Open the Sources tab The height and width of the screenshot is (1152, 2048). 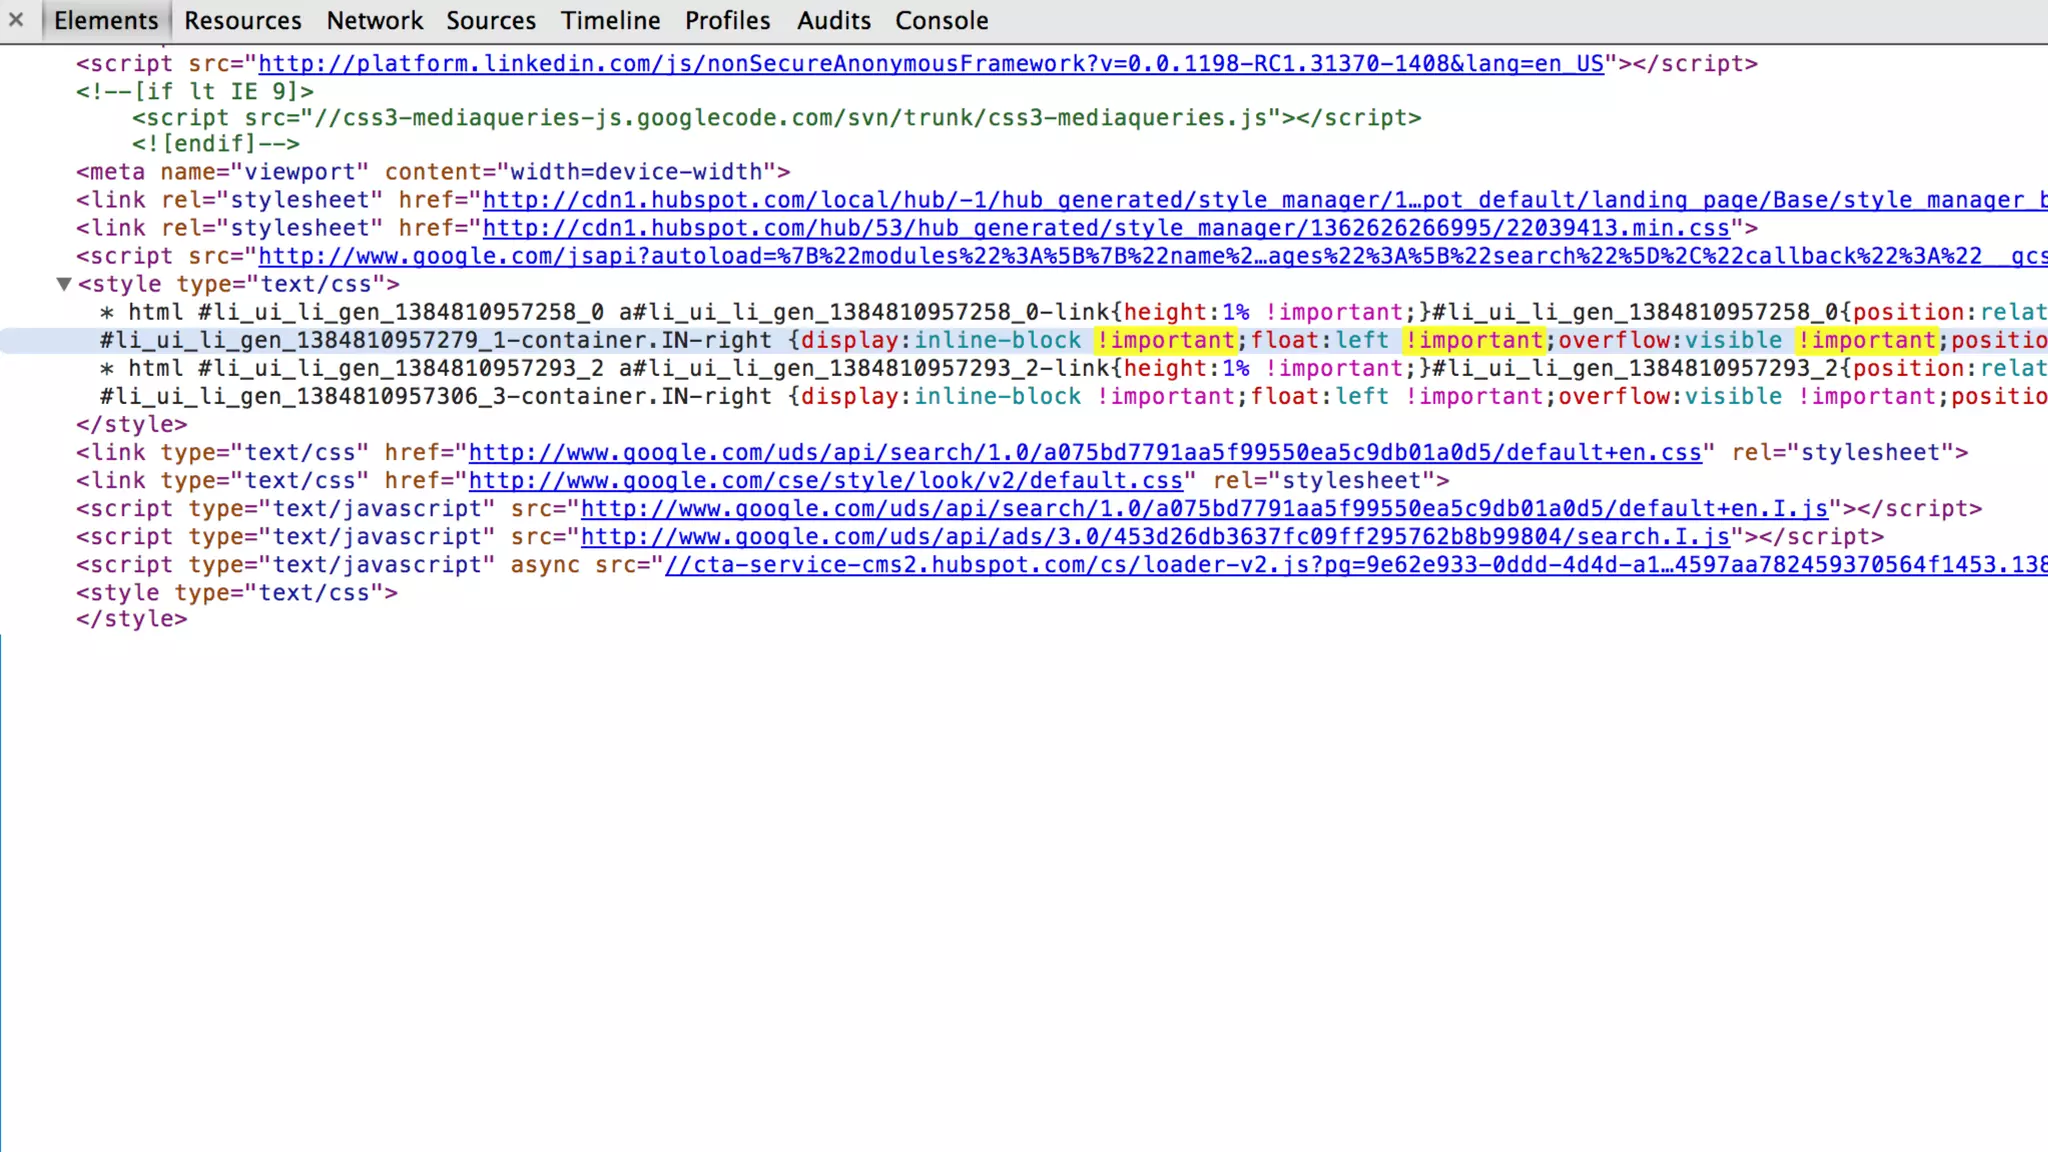click(x=490, y=20)
